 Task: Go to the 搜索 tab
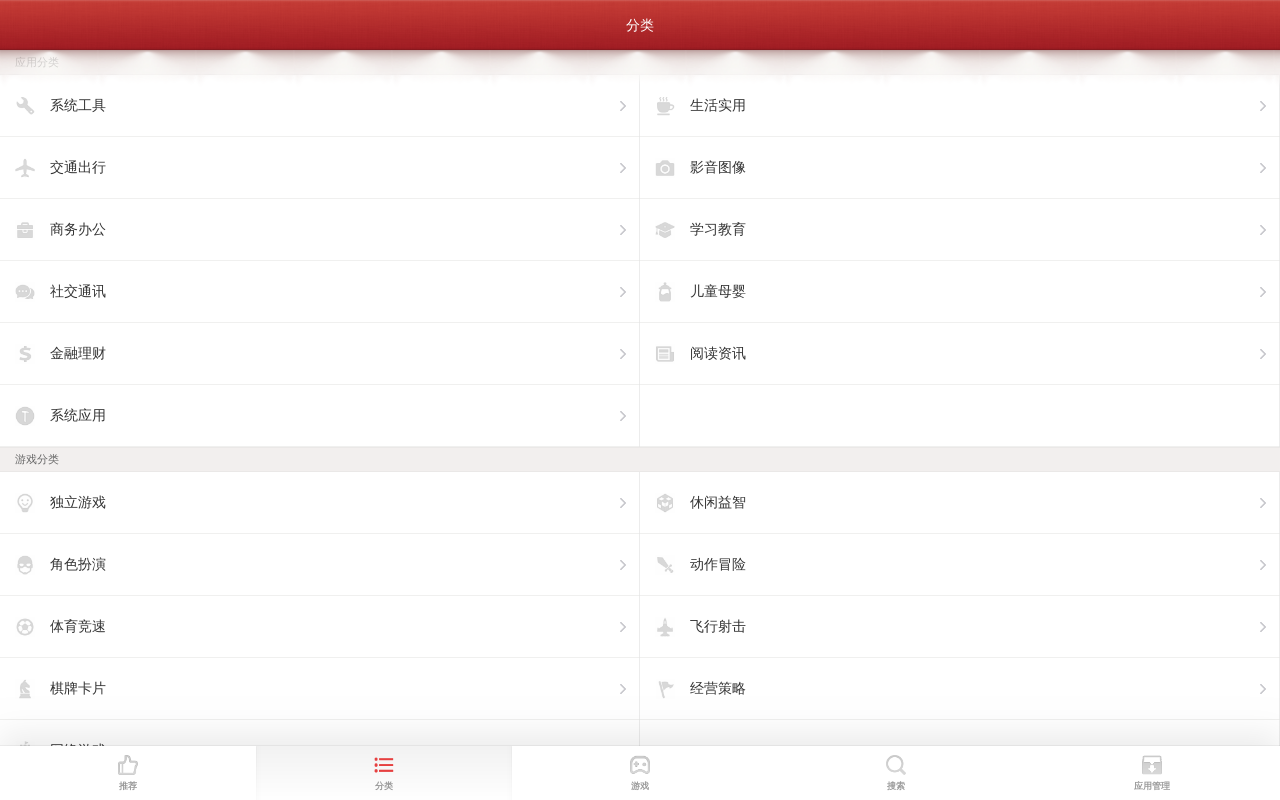(896, 772)
